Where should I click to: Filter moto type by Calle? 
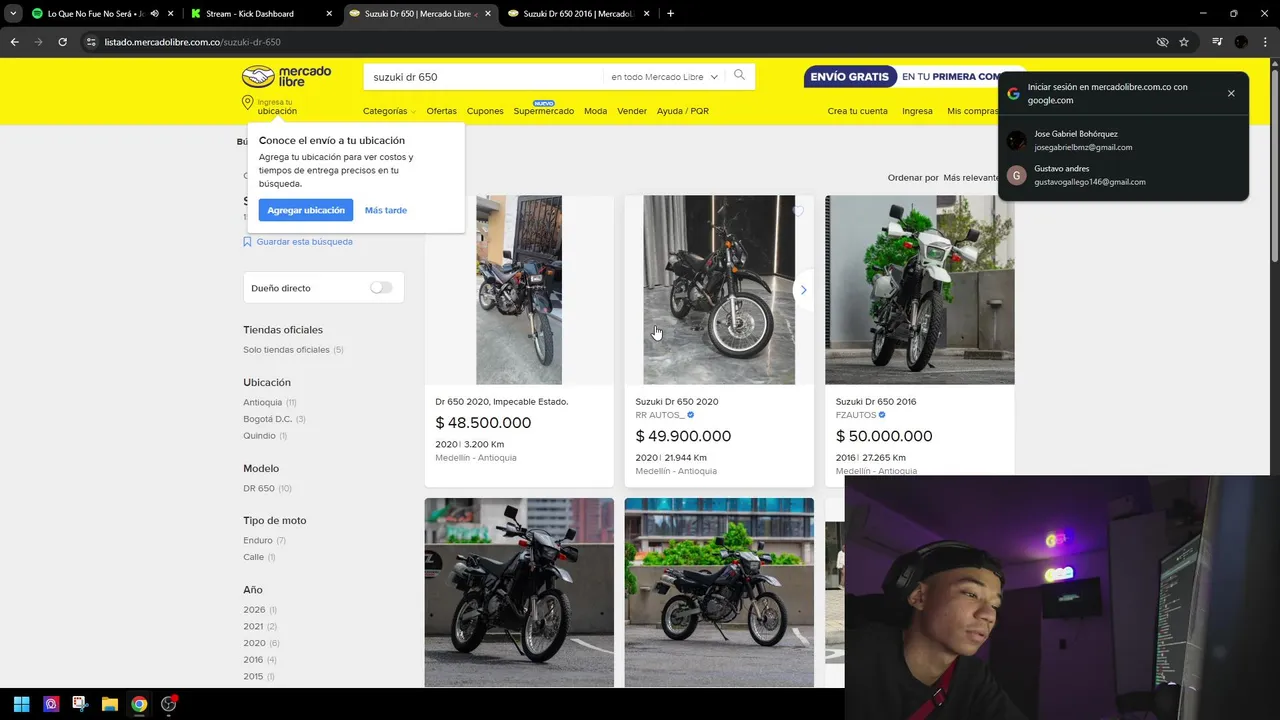(259, 557)
